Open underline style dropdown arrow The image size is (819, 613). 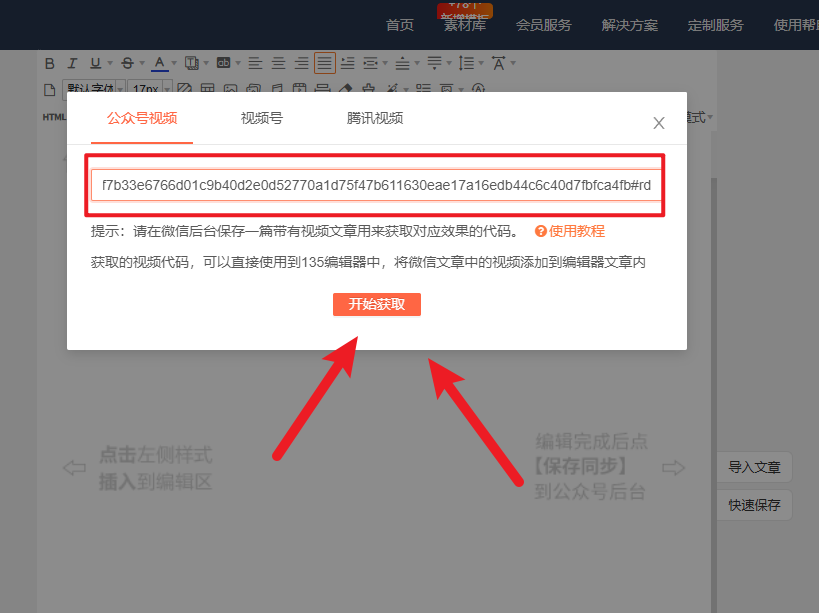110,64
